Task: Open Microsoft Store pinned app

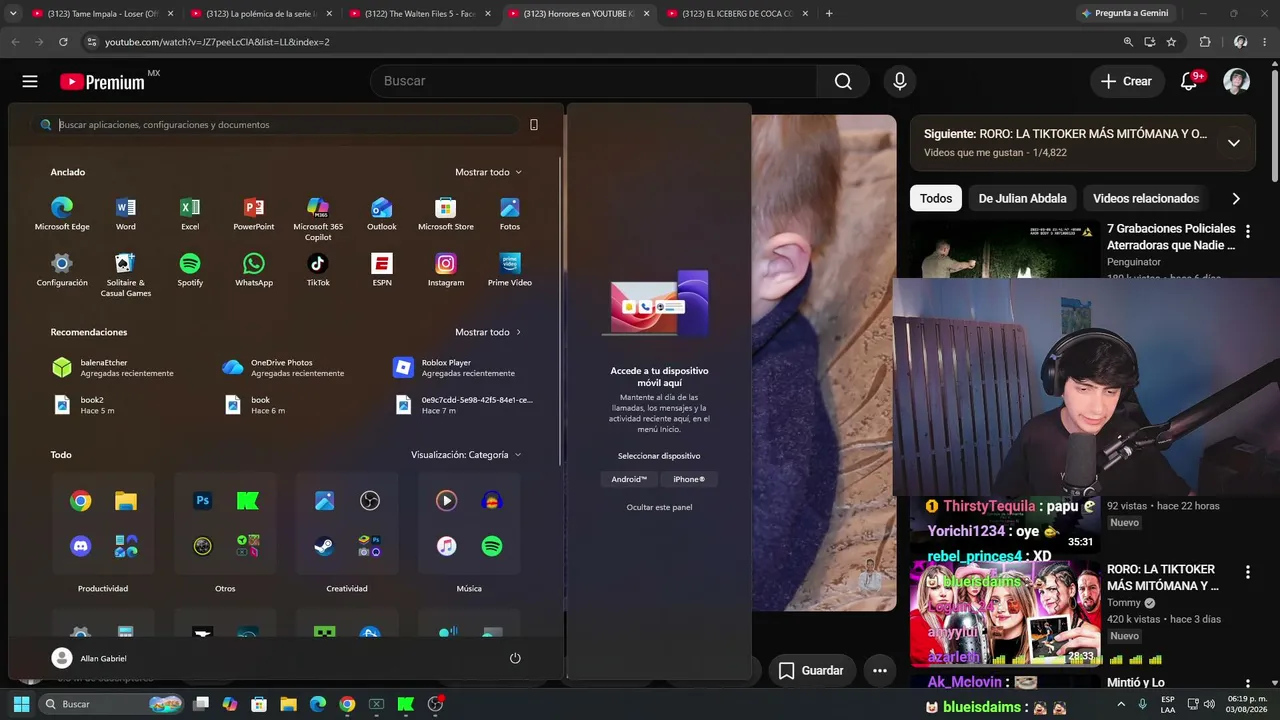Action: (446, 214)
